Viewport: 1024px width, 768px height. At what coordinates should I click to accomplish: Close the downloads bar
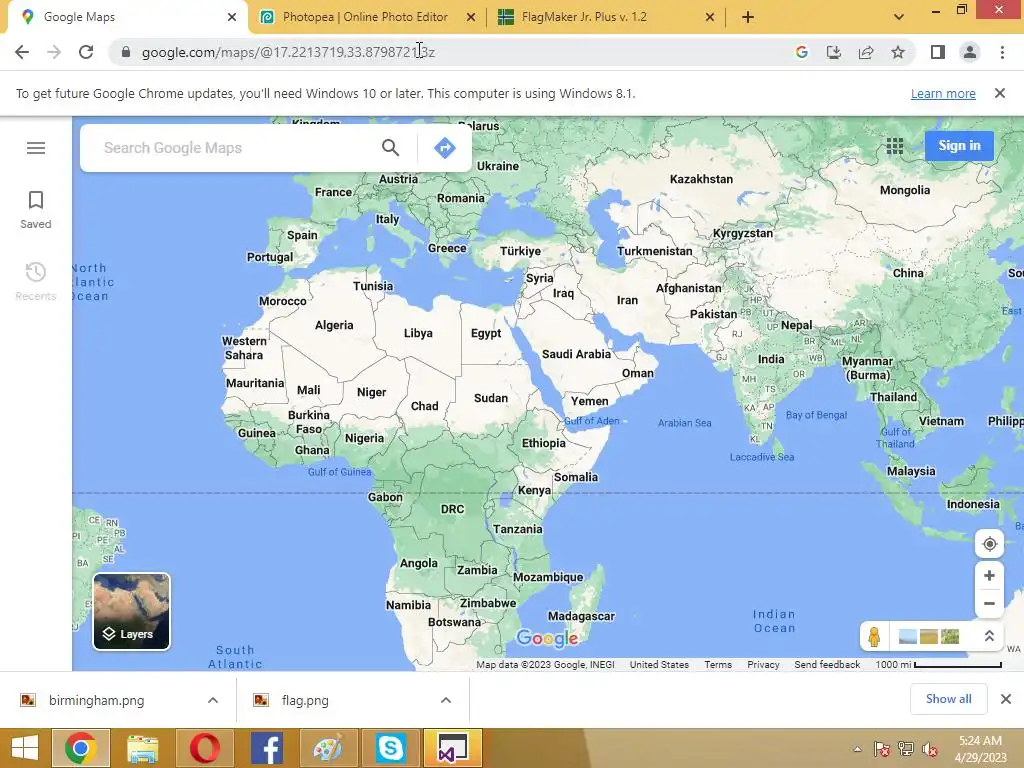coord(1006,699)
